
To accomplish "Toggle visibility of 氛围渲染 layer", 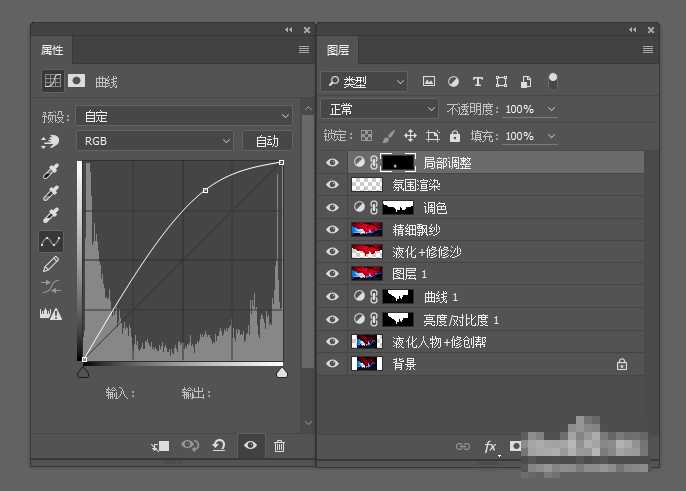I will tap(333, 185).
